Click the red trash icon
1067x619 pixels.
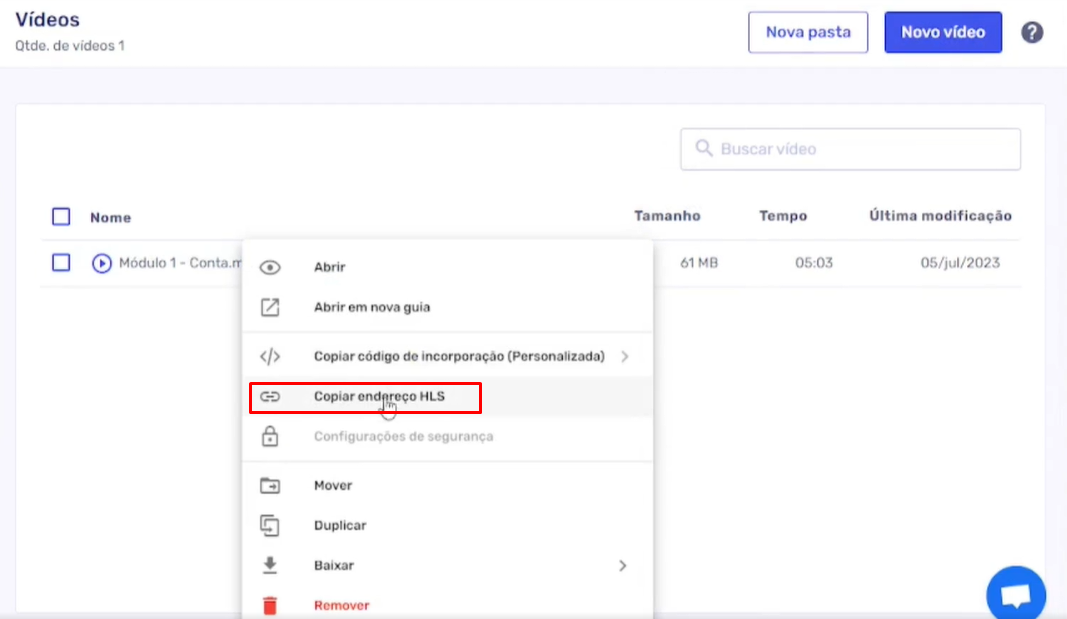(270, 605)
